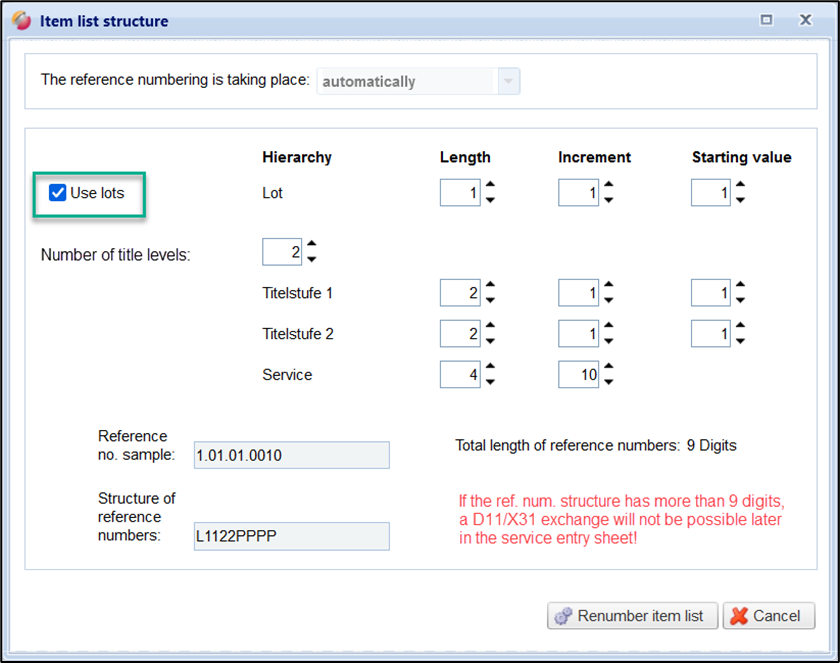Click the app icon in title bar

coord(21,21)
